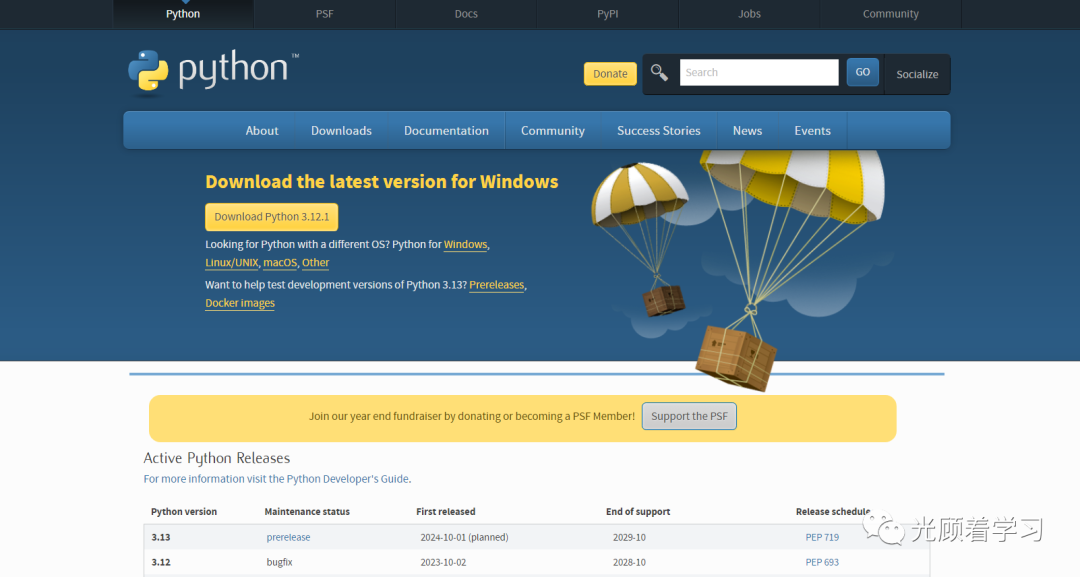Viewport: 1080px width, 577px height.
Task: Open the News navigation menu
Action: (747, 131)
